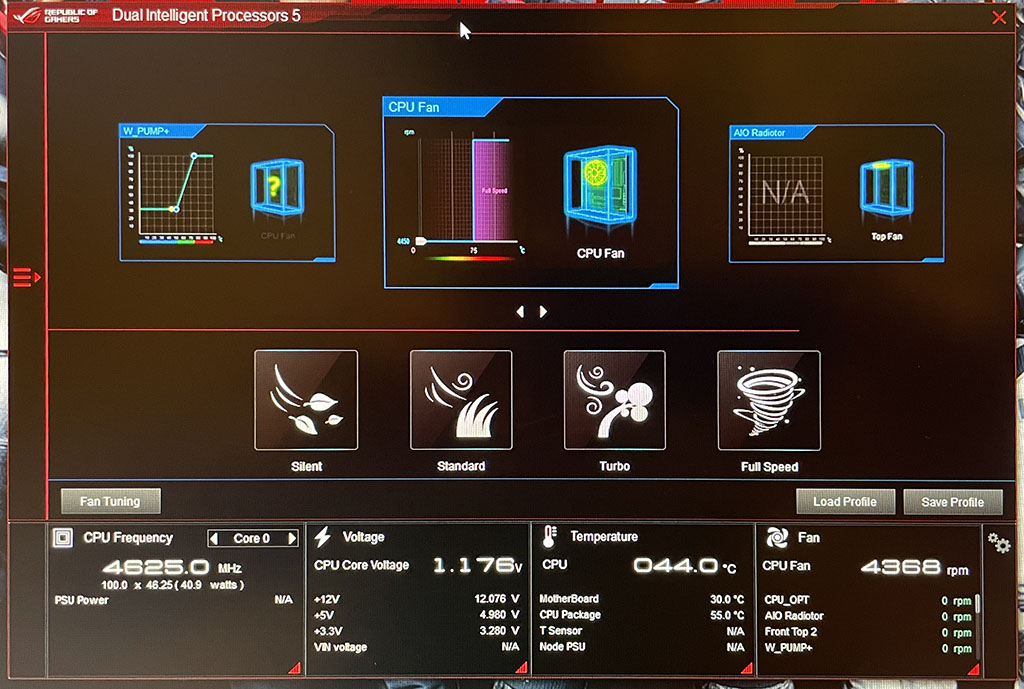The height and width of the screenshot is (689, 1024).
Task: Click the Temperature thermometer icon
Action: [549, 536]
